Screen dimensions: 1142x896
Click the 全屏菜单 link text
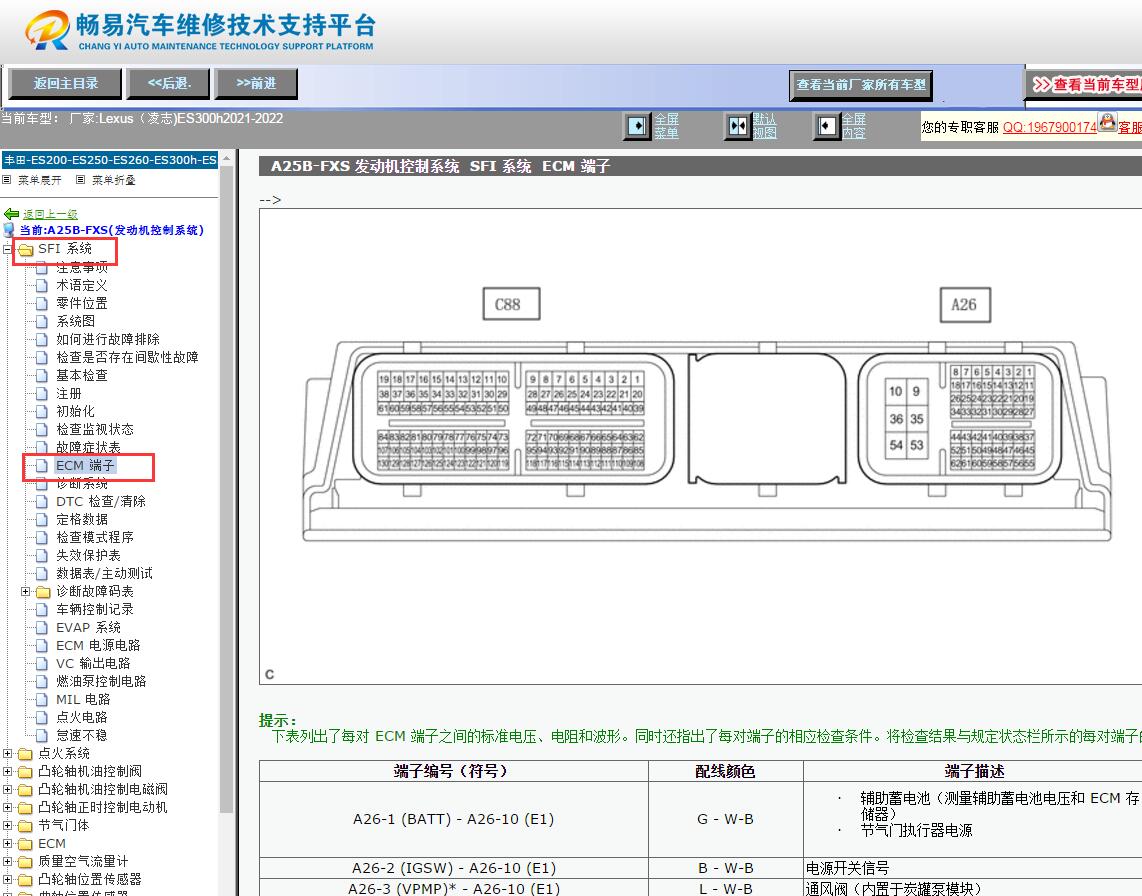(666, 126)
